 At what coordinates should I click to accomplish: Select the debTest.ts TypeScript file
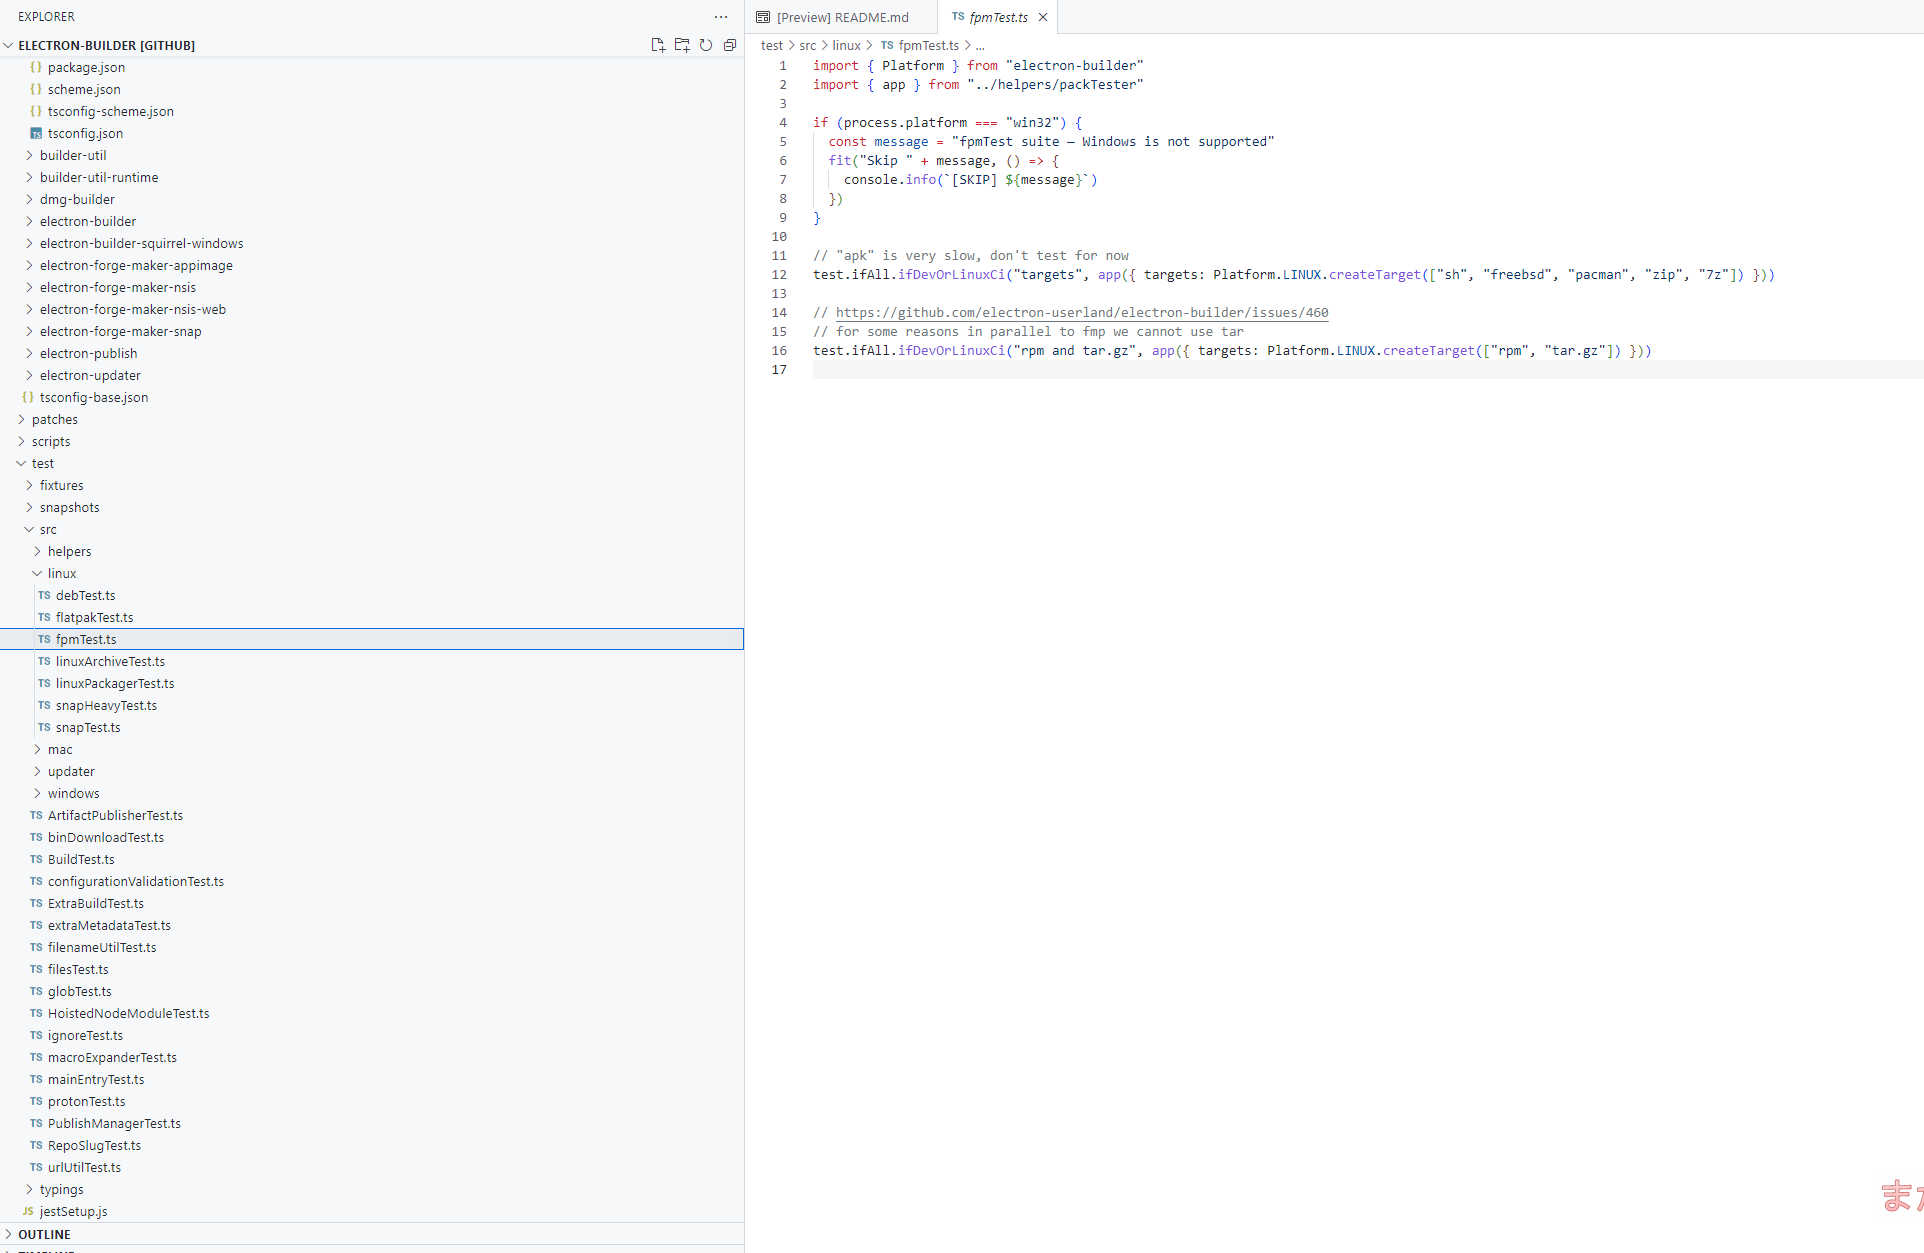(85, 595)
